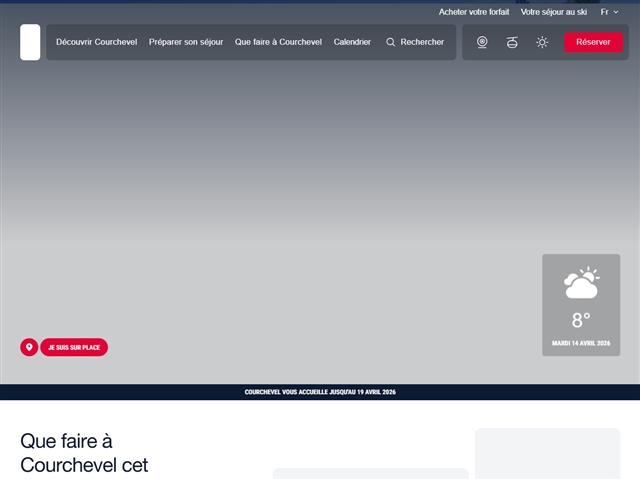Image resolution: width=640 pixels, height=480 pixels.
Task: Open the sun weather icon
Action: (542, 42)
